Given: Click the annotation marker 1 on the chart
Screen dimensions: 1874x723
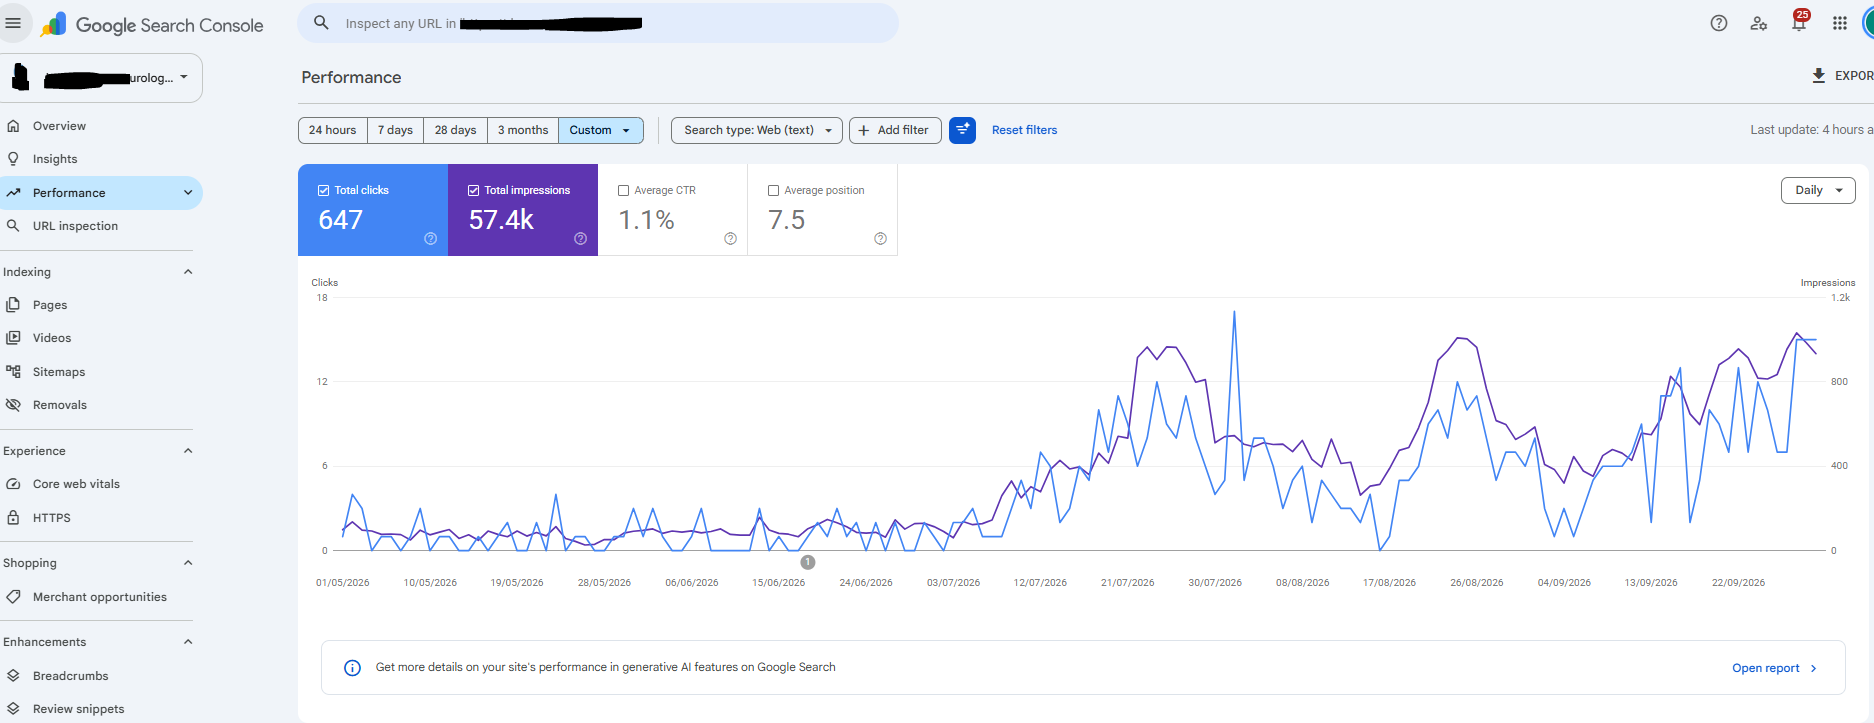Looking at the screenshot, I should 808,562.
